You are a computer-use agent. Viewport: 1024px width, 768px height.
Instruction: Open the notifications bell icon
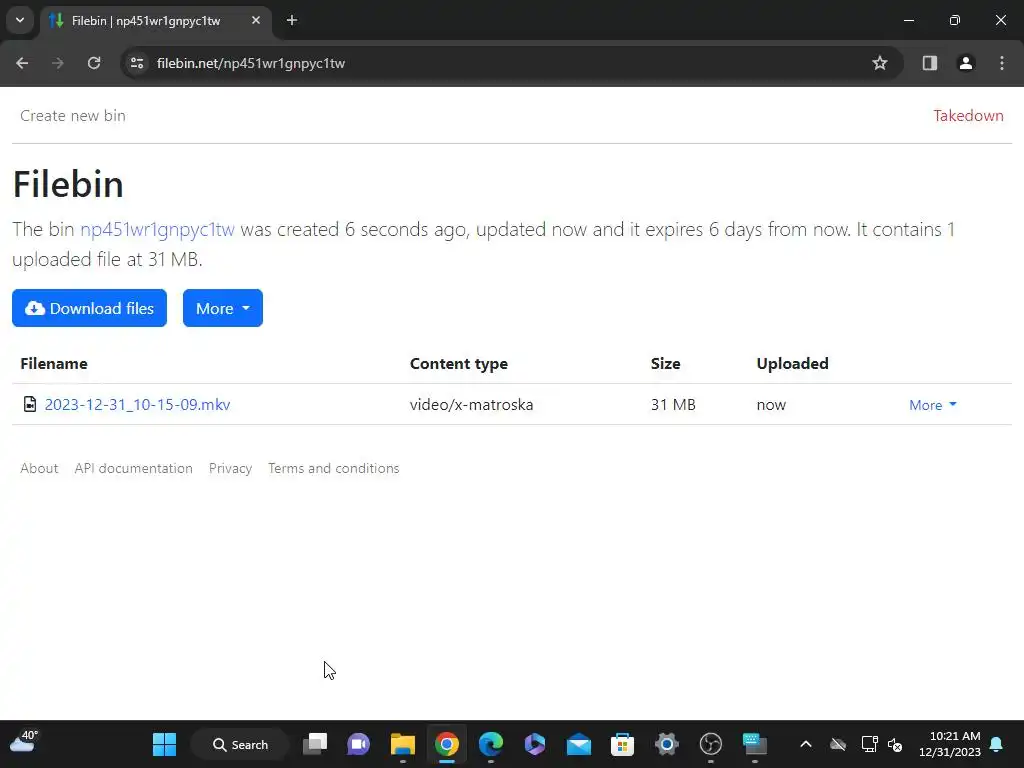997,744
